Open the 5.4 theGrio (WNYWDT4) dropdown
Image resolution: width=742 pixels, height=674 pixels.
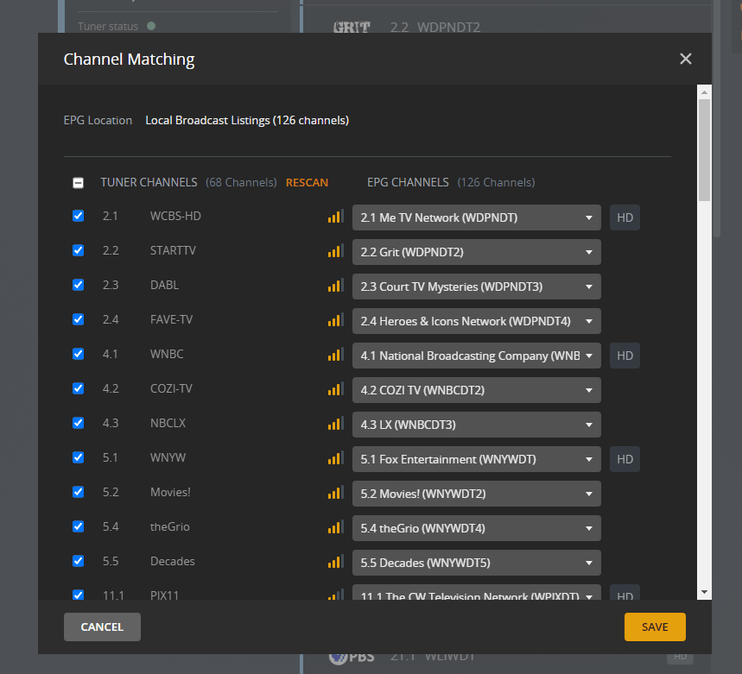point(477,529)
